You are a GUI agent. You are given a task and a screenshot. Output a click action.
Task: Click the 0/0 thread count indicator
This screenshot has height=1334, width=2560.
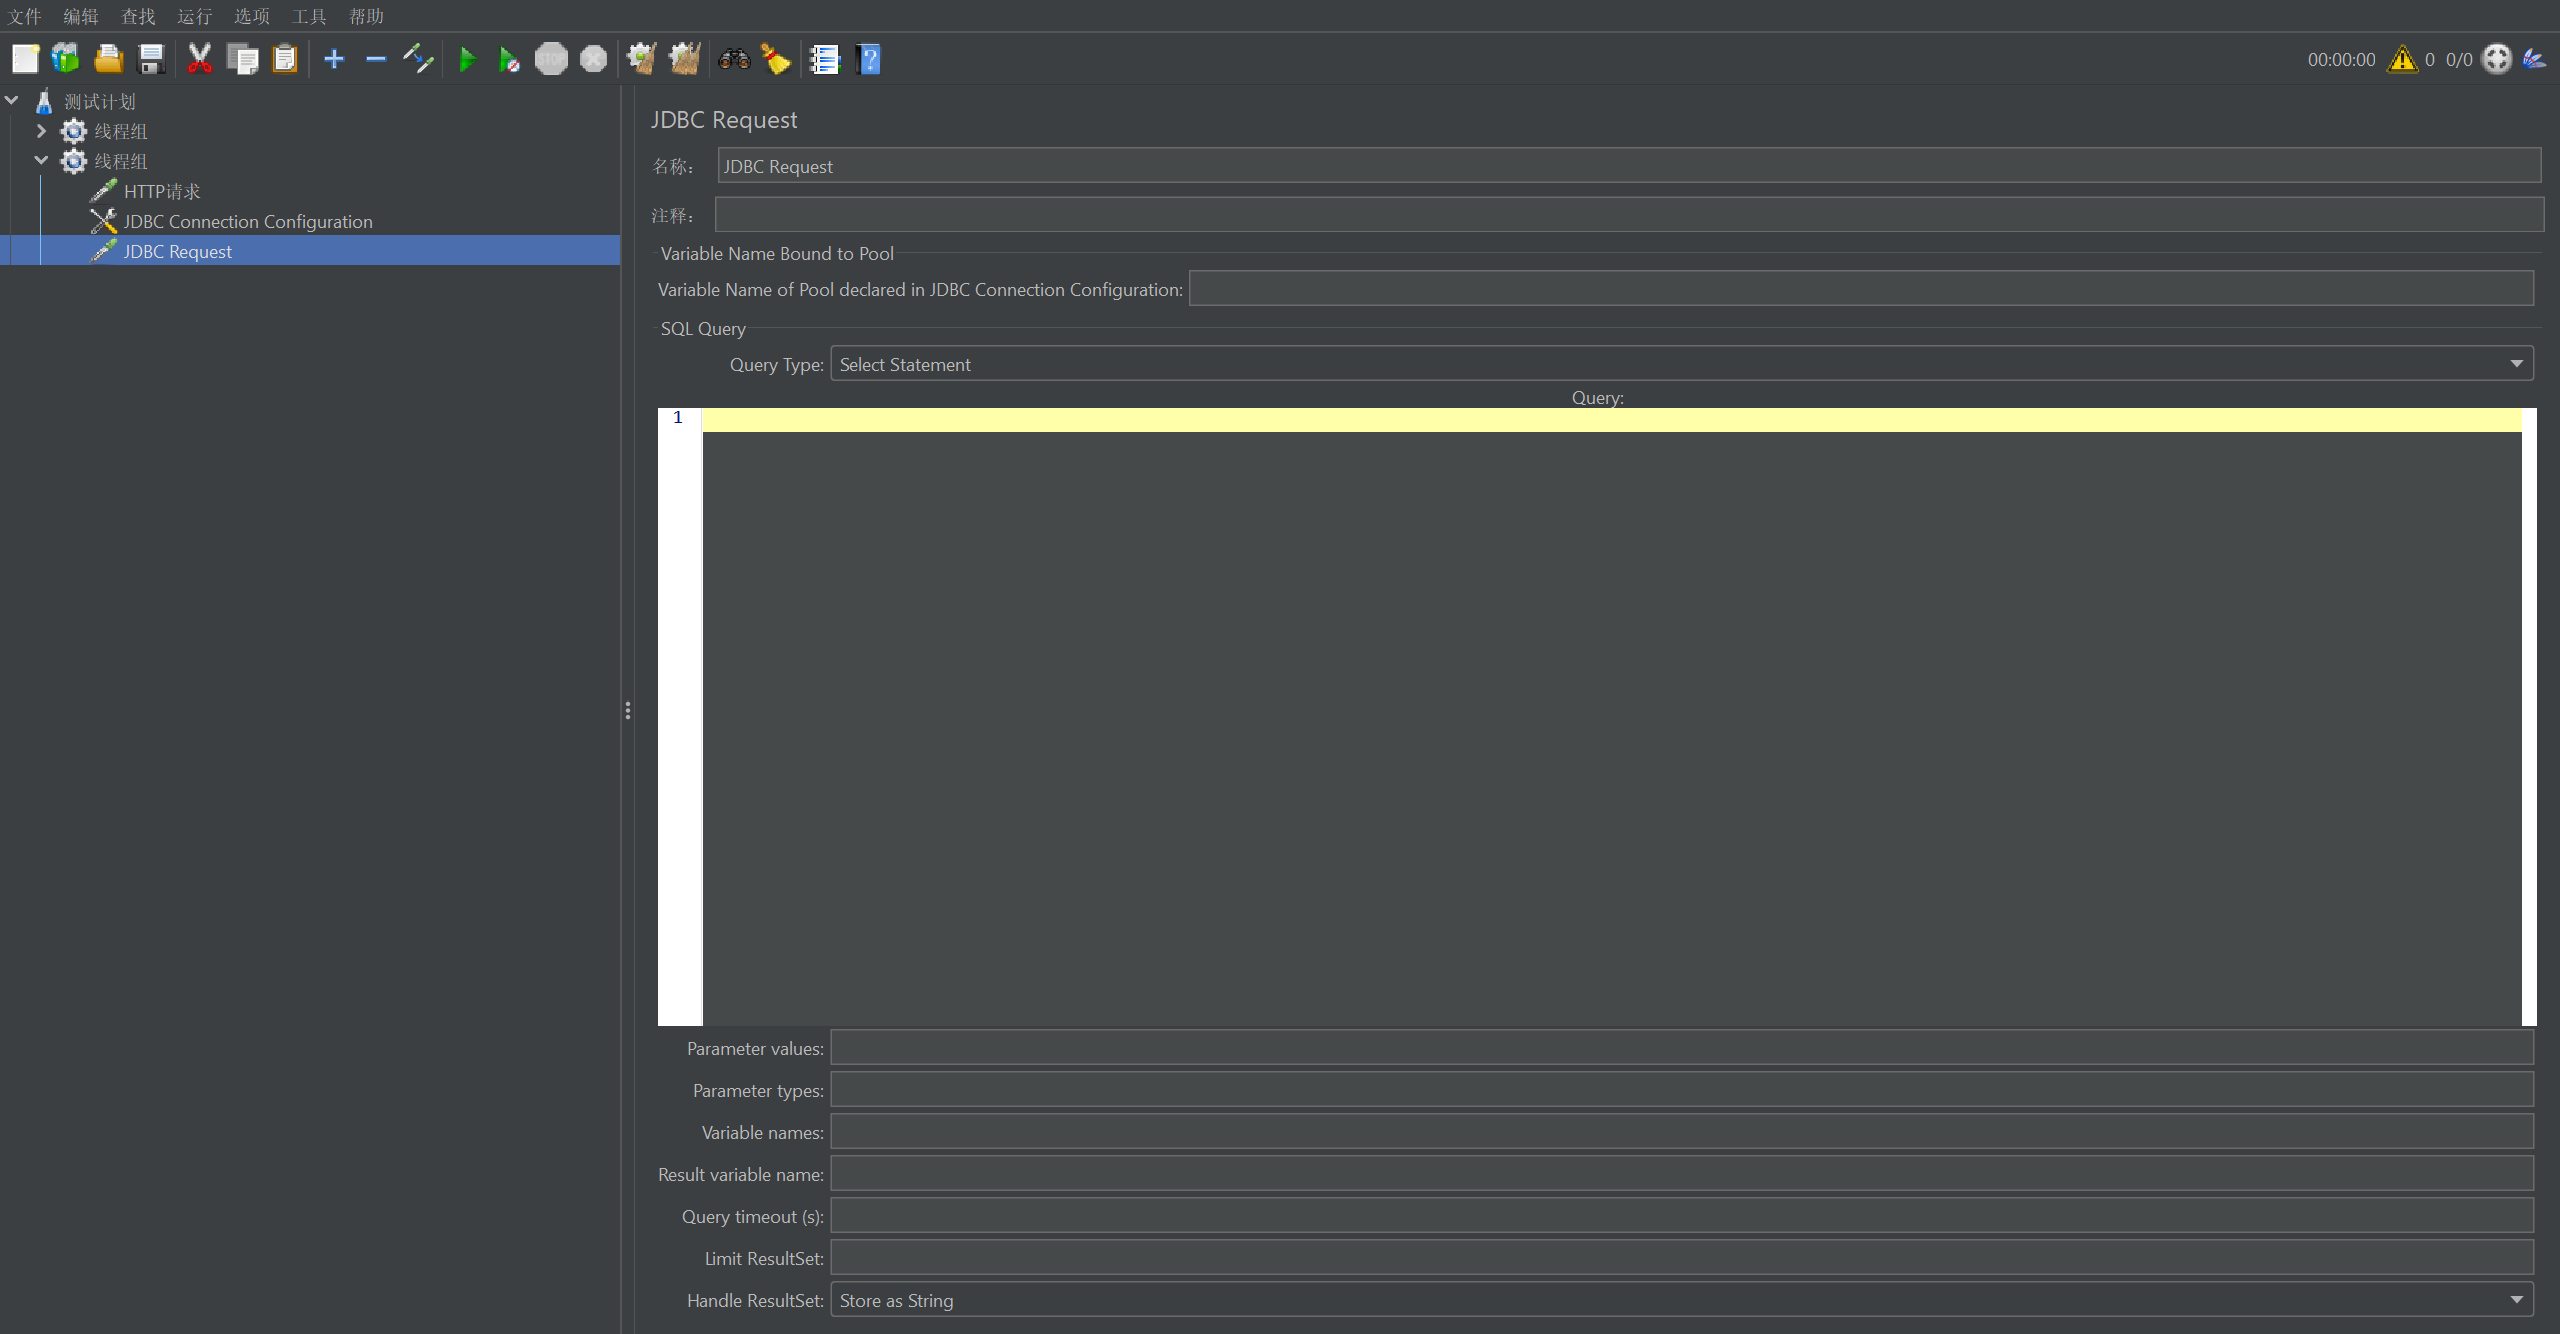[2459, 60]
